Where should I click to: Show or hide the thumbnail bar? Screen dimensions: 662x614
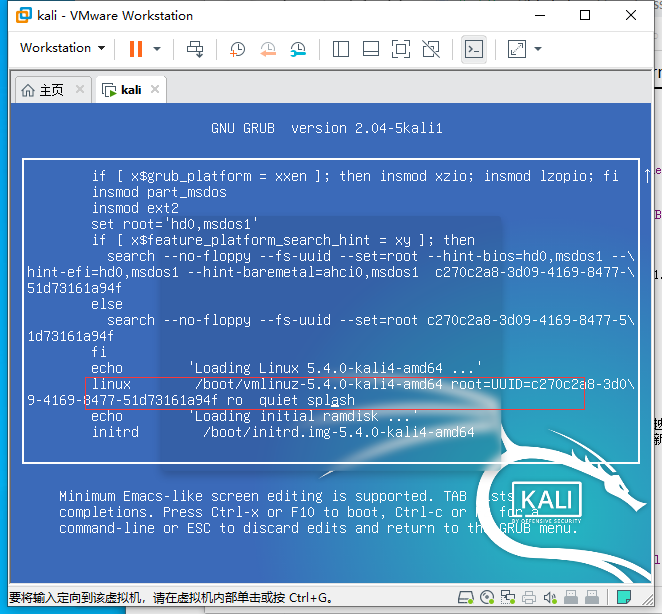[x=371, y=49]
